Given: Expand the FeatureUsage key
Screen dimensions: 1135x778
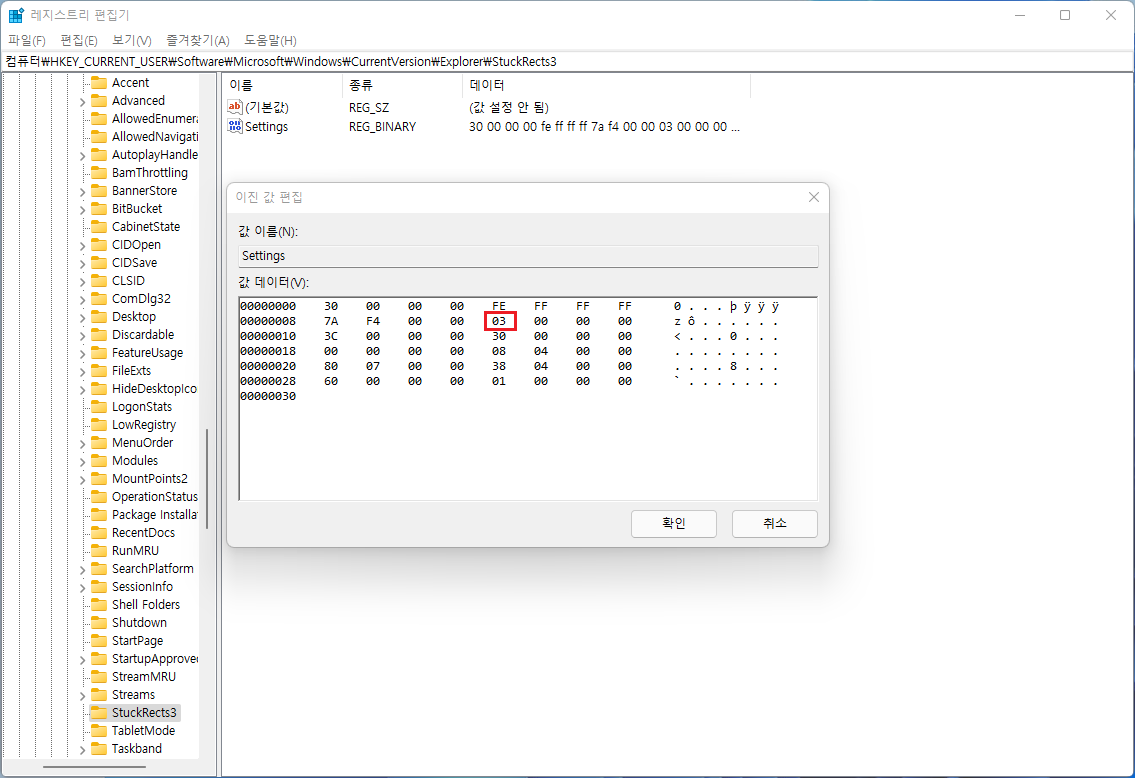Looking at the screenshot, I should coord(82,354).
